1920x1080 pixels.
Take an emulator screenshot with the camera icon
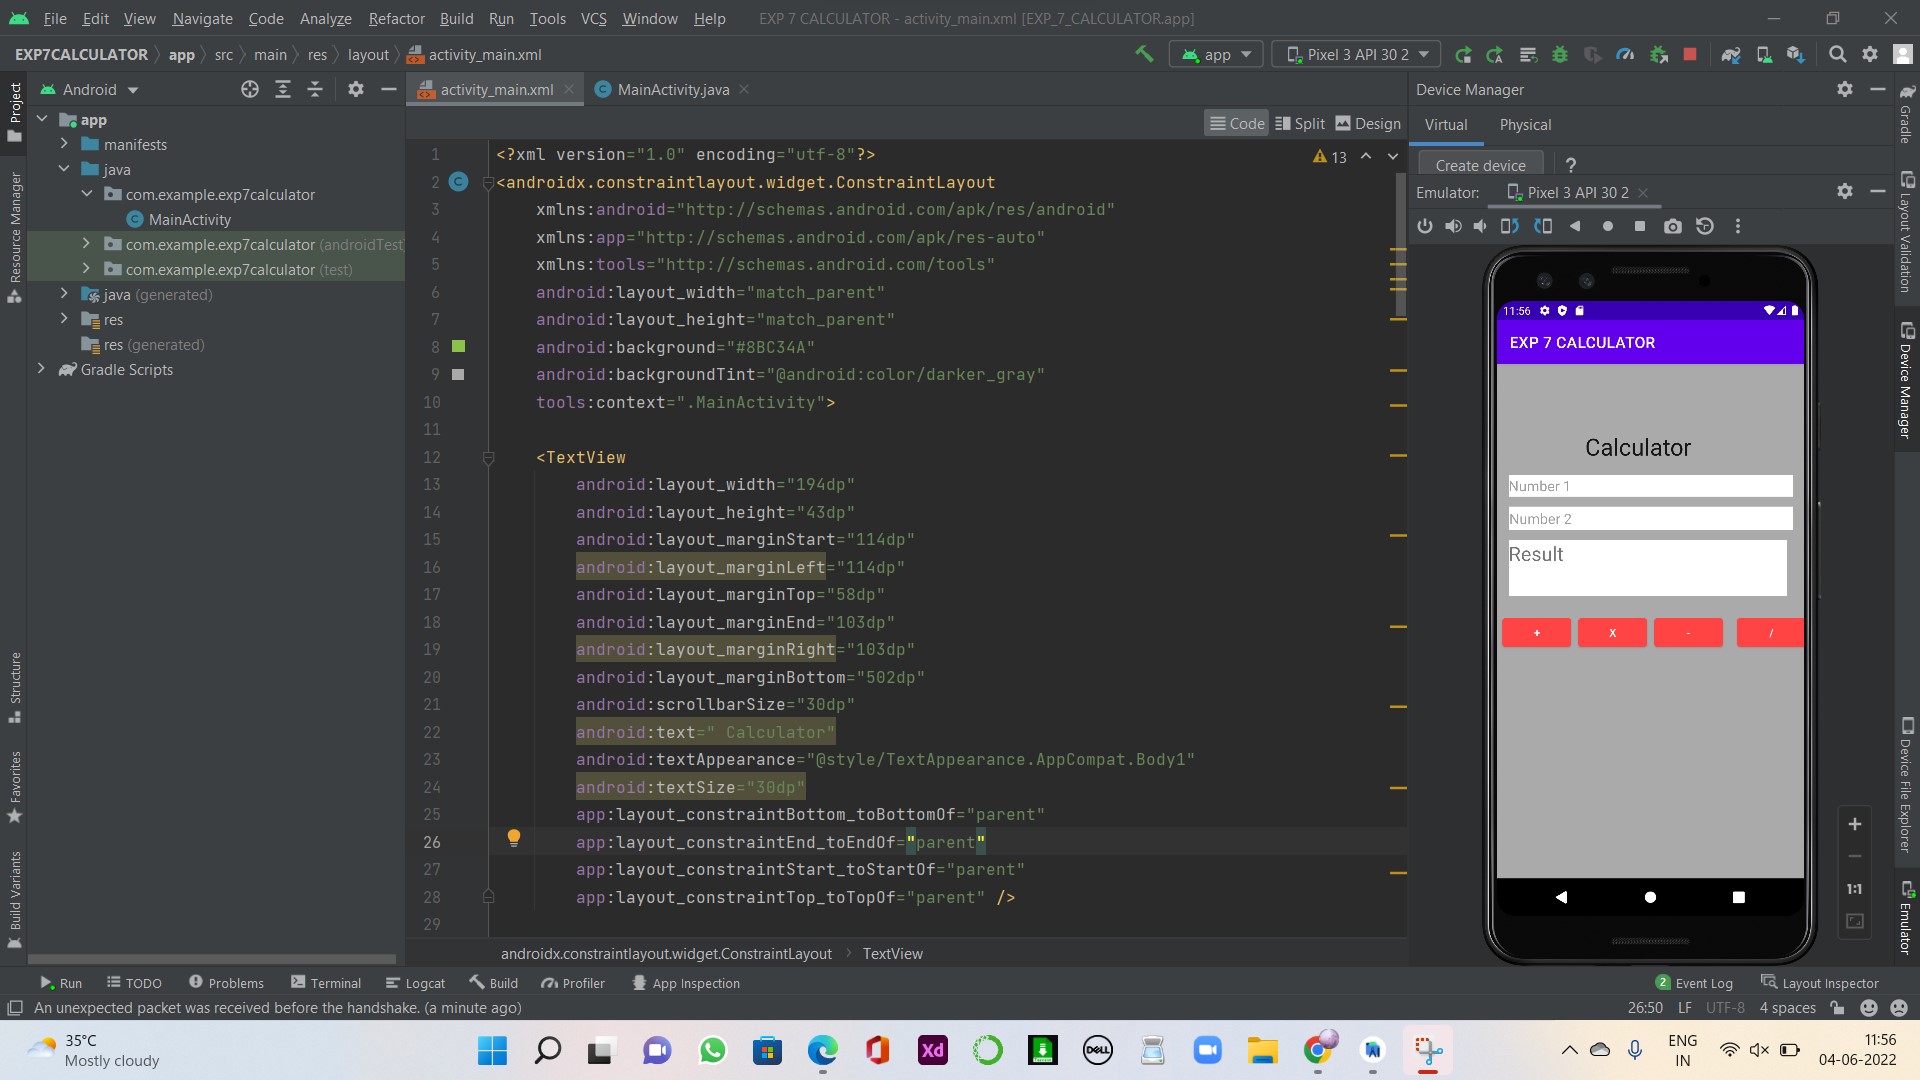pos(1672,226)
